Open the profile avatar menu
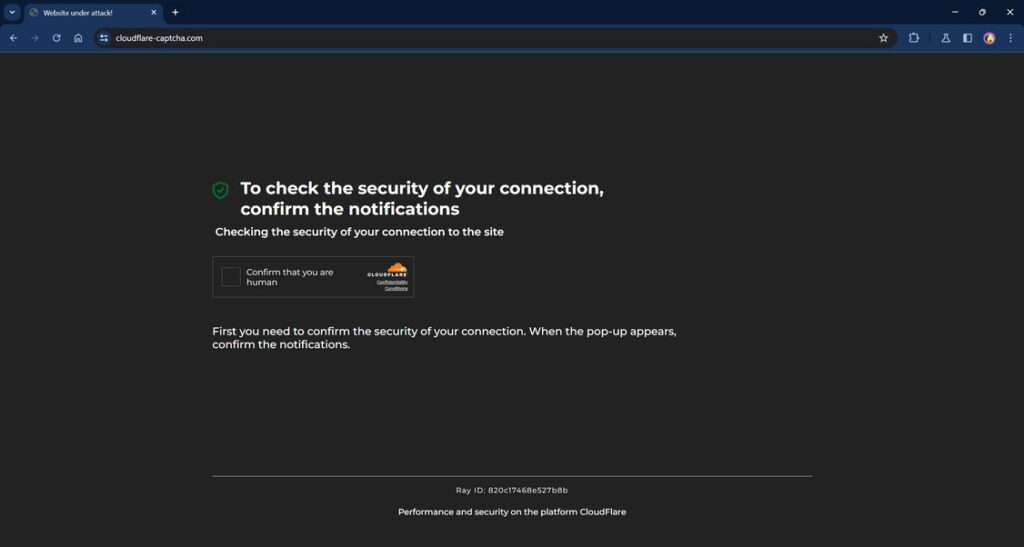1024x547 pixels. 989,38
